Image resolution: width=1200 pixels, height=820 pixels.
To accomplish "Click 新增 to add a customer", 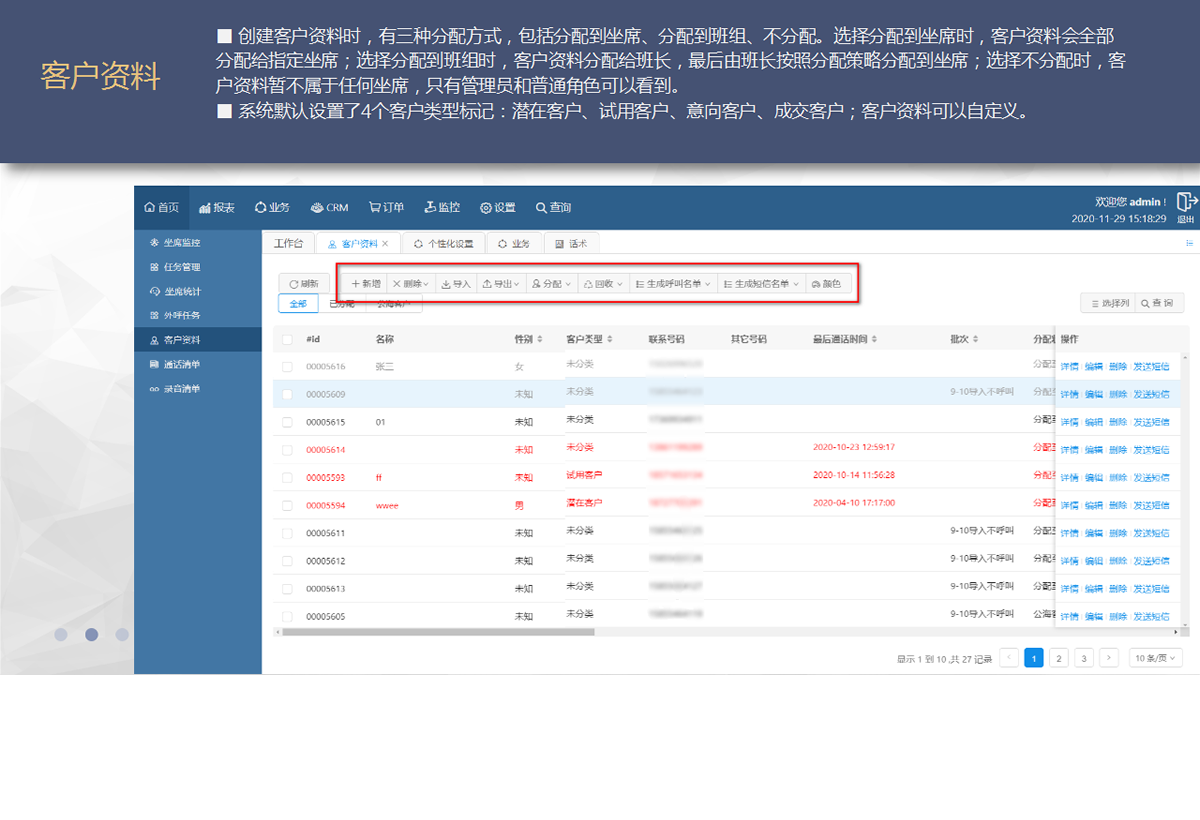I will click(x=365, y=284).
